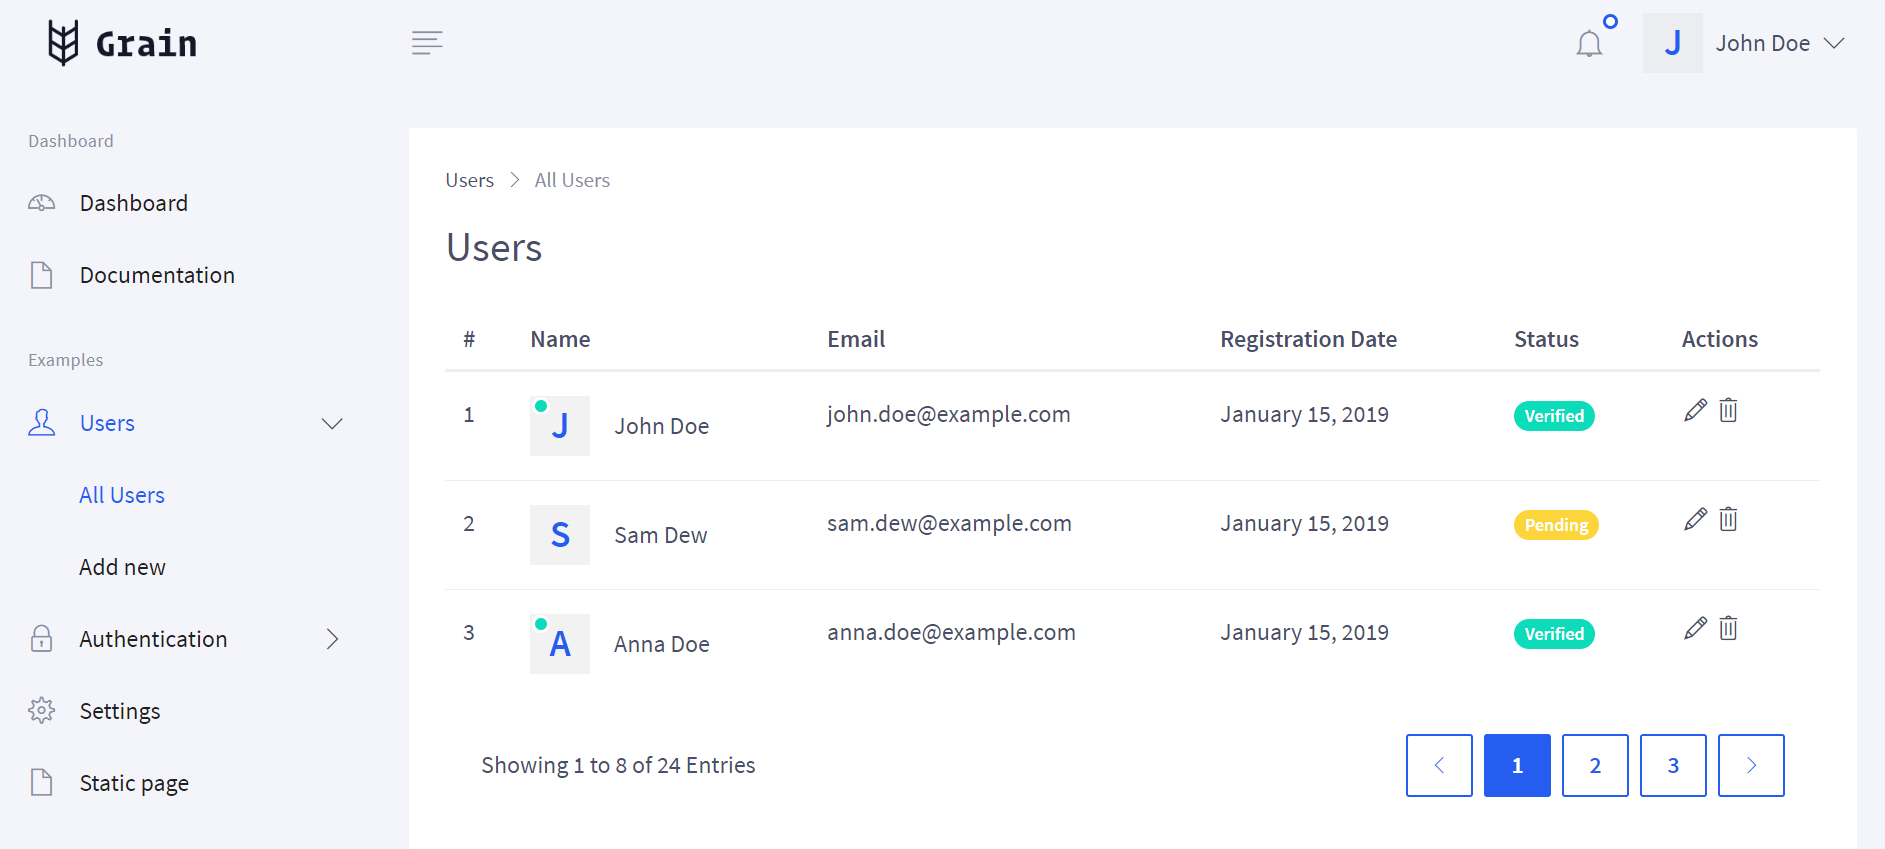Click the Registration Date column header
1885x849 pixels.
coord(1308,339)
